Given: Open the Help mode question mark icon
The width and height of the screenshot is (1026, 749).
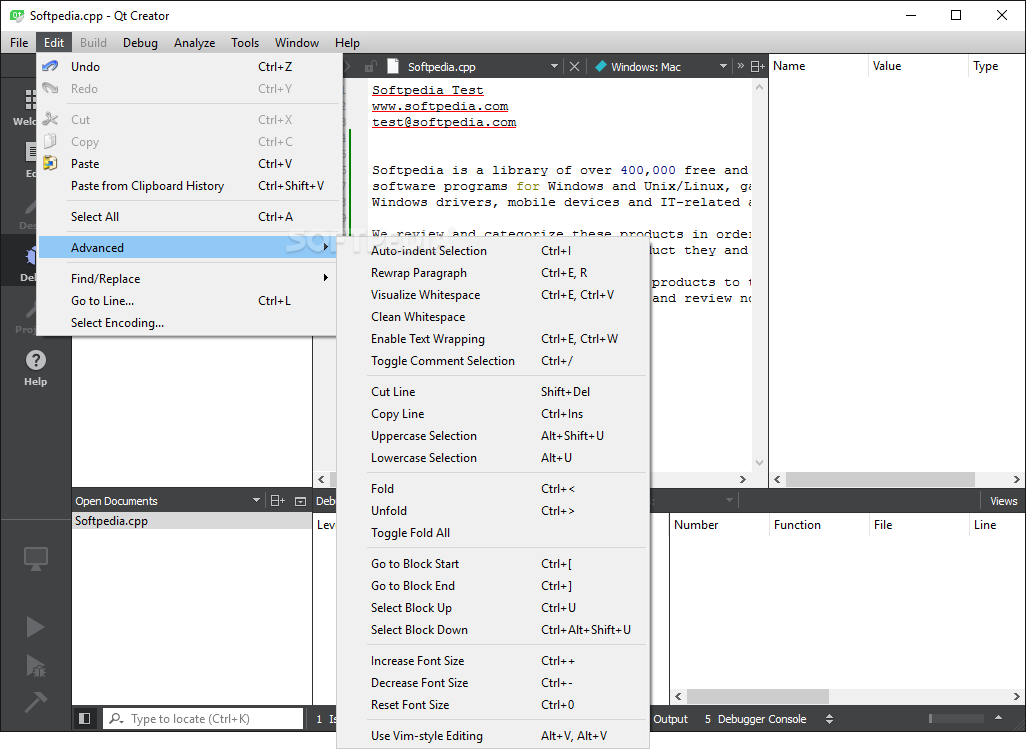Looking at the screenshot, I should click(35, 360).
